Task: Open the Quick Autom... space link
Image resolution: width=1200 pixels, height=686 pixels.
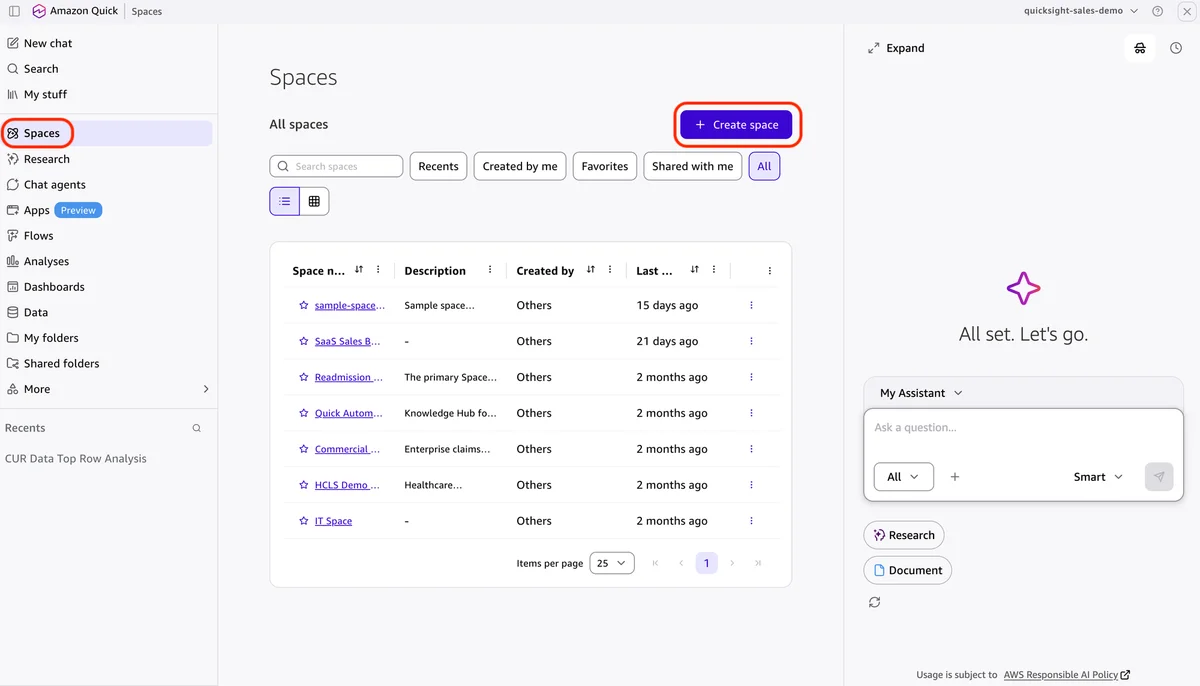Action: click(347, 413)
